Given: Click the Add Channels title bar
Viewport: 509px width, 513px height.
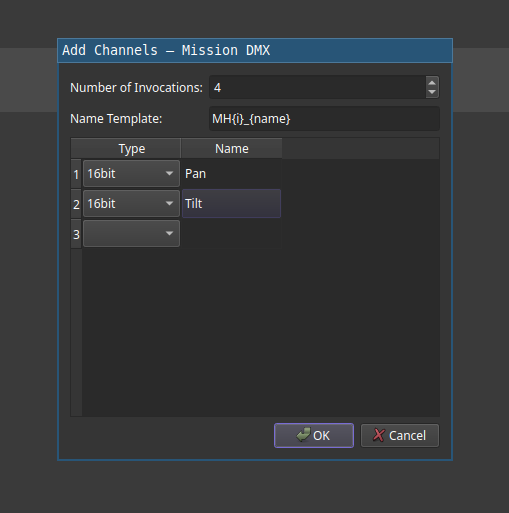Looking at the screenshot, I should click(x=255, y=51).
